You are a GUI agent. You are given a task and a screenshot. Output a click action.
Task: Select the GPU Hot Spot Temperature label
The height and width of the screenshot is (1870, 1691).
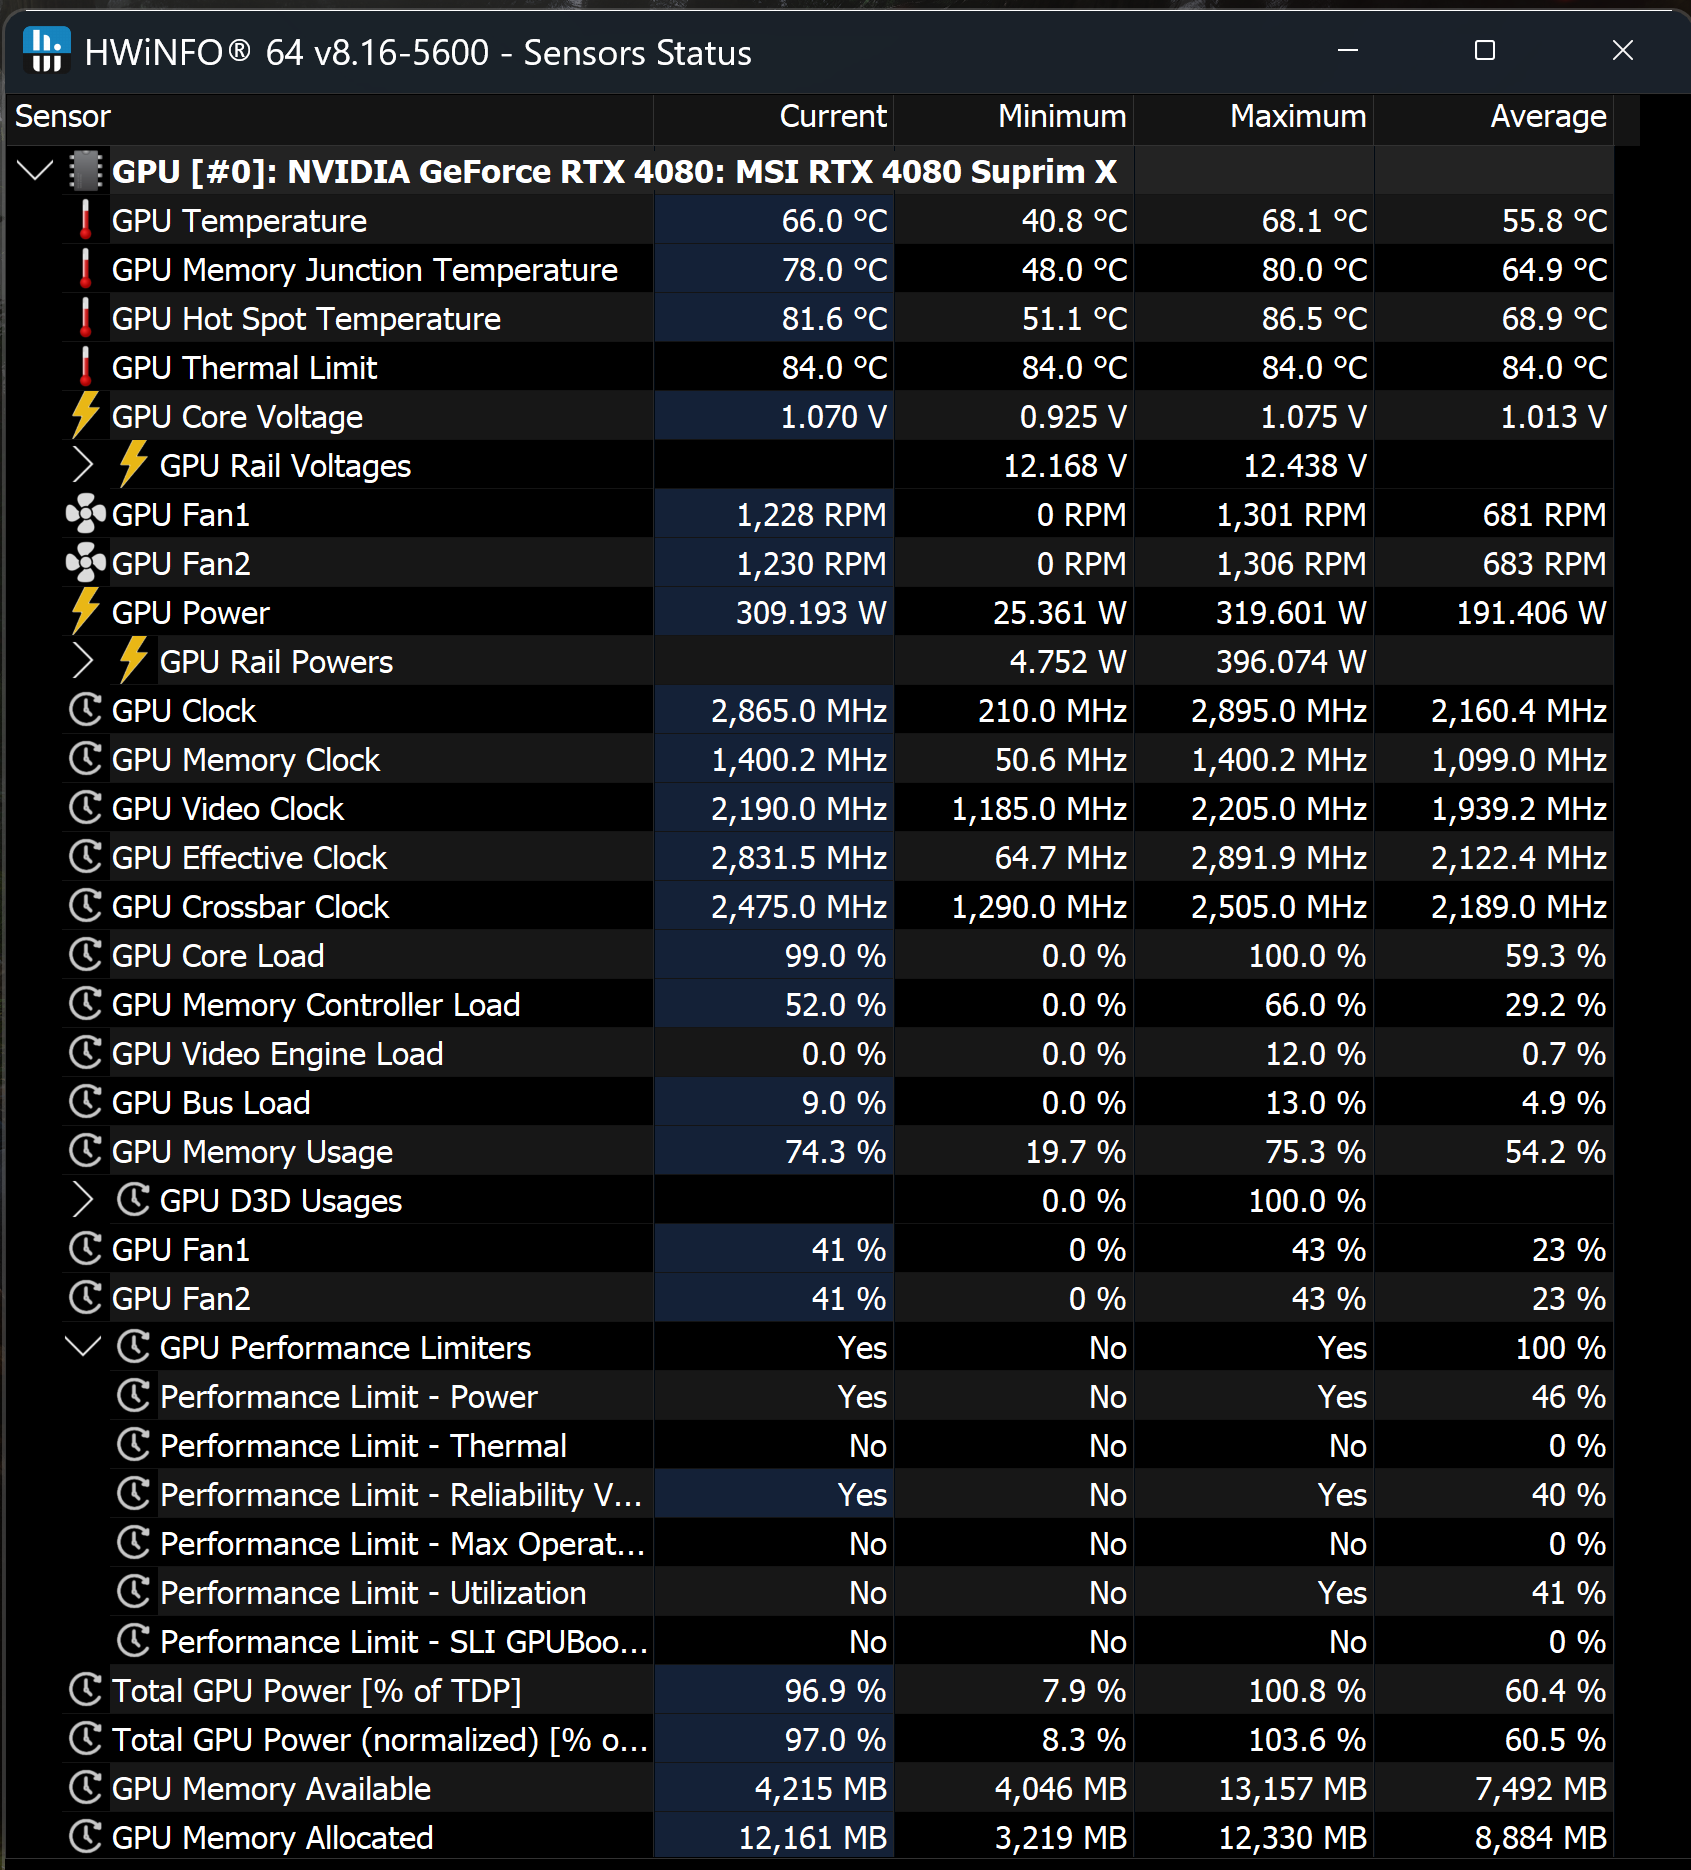coord(306,319)
